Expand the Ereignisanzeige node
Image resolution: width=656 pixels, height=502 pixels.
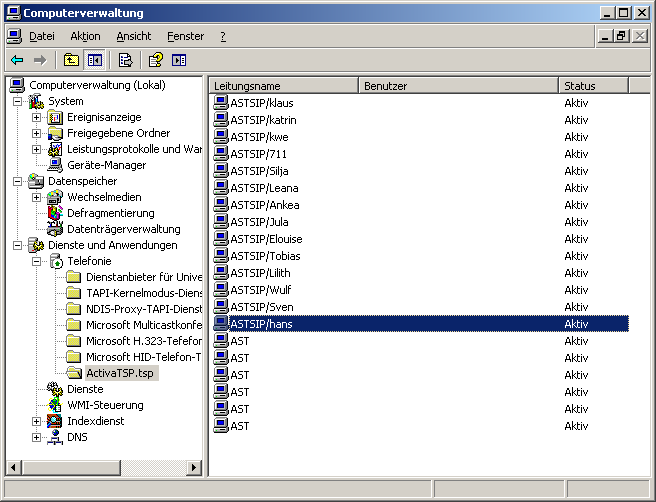[x=37, y=117]
